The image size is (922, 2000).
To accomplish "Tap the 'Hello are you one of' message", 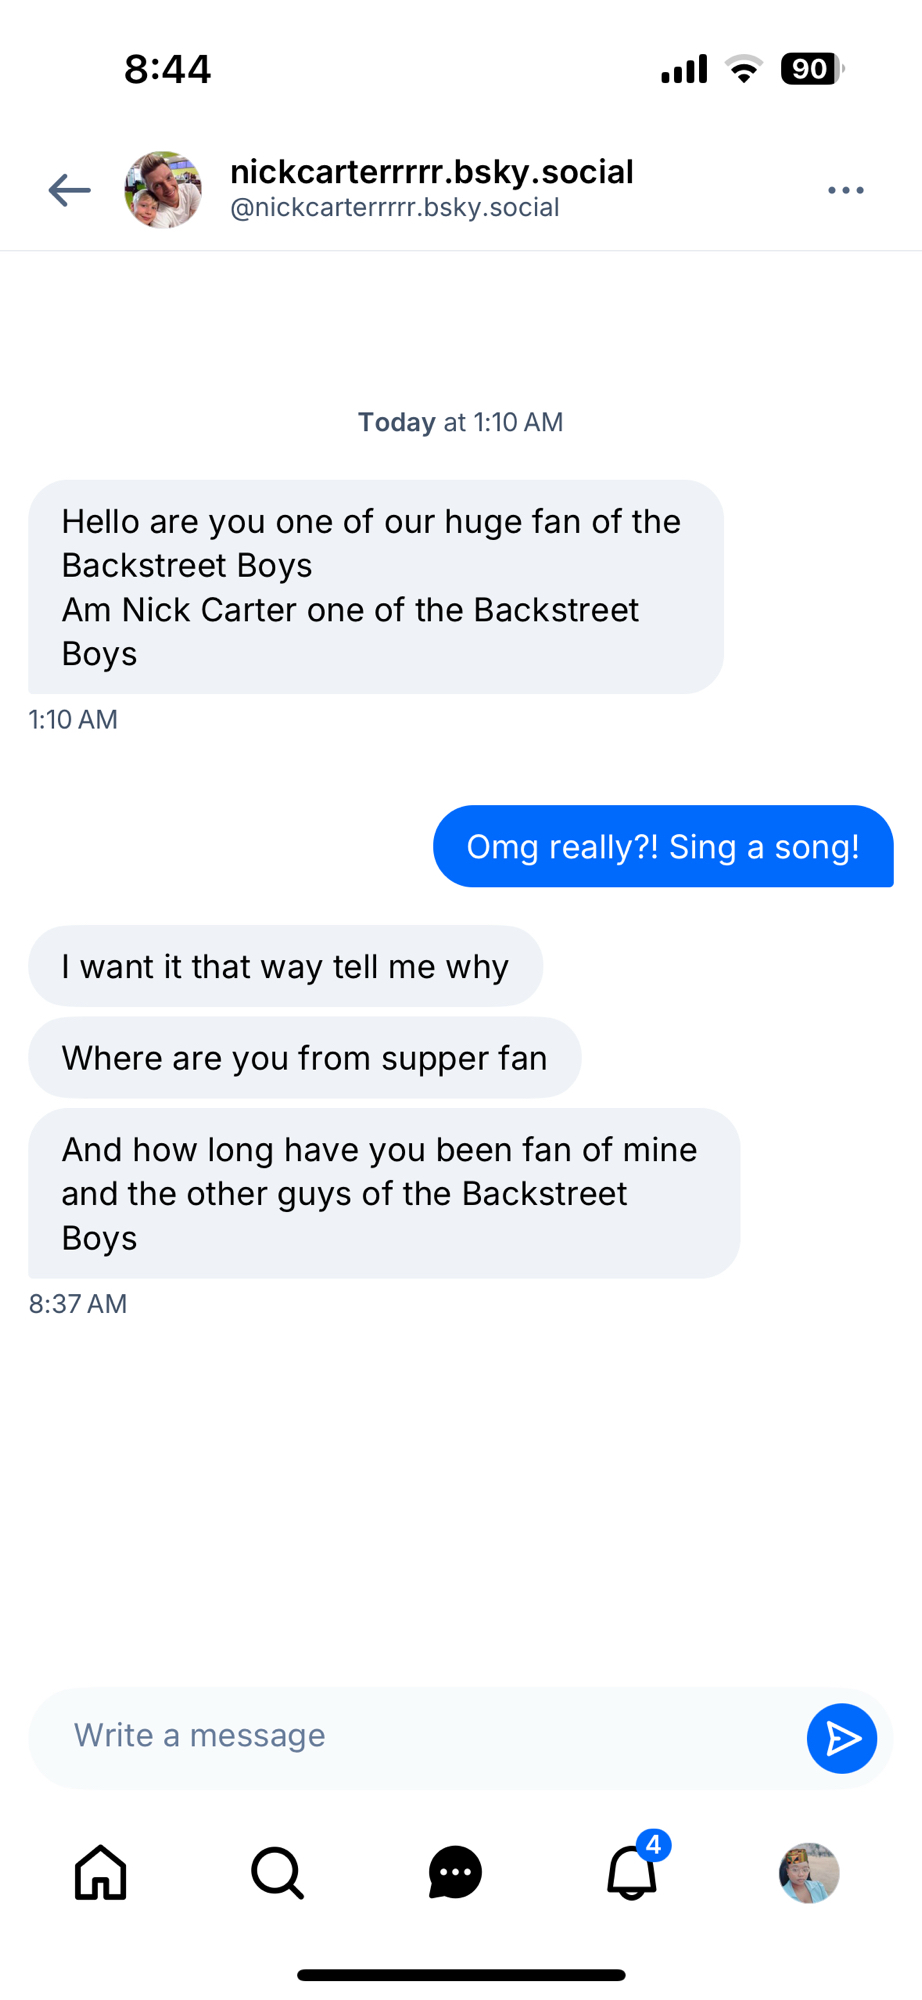I will 375,587.
